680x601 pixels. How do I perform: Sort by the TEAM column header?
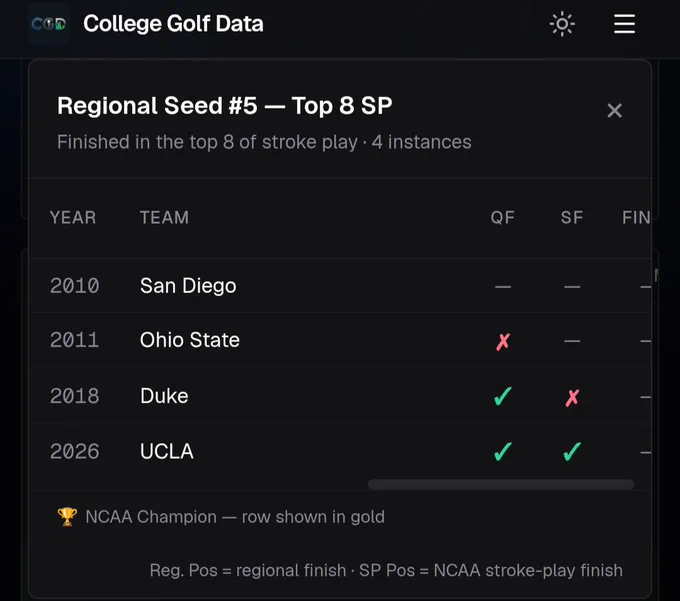point(164,218)
